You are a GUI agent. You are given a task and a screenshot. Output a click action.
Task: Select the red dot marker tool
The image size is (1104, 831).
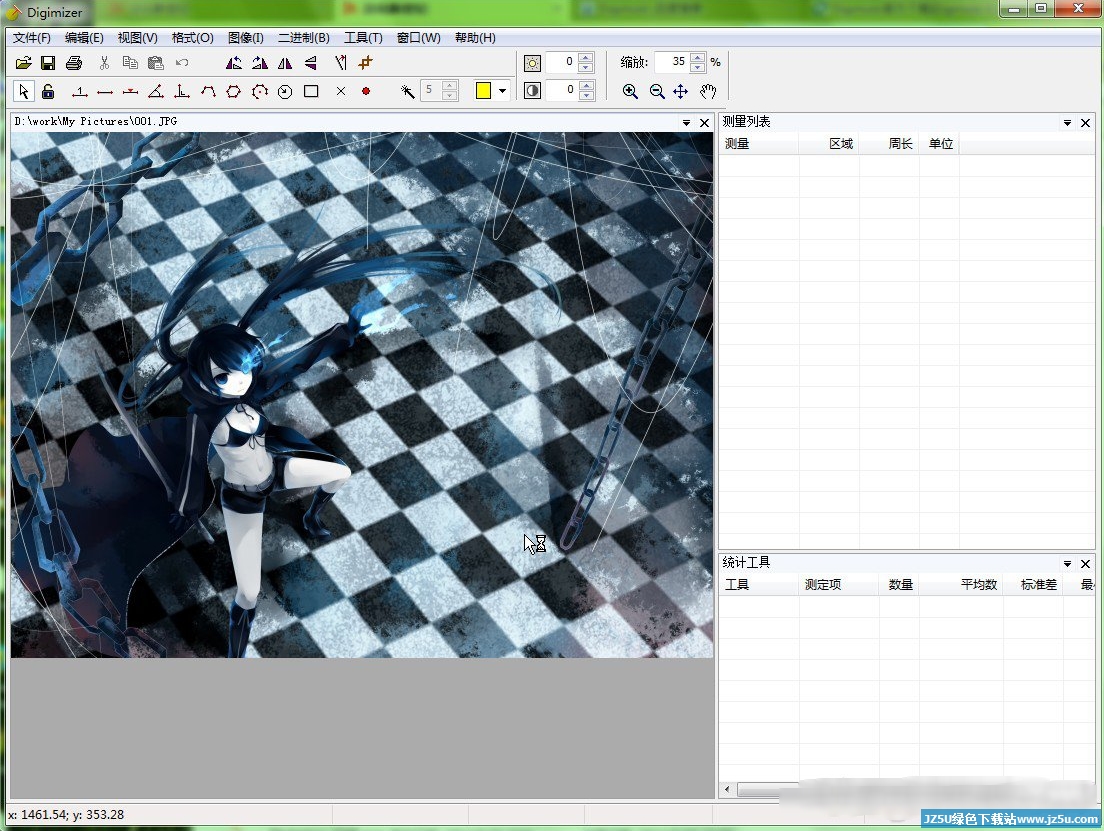point(366,91)
